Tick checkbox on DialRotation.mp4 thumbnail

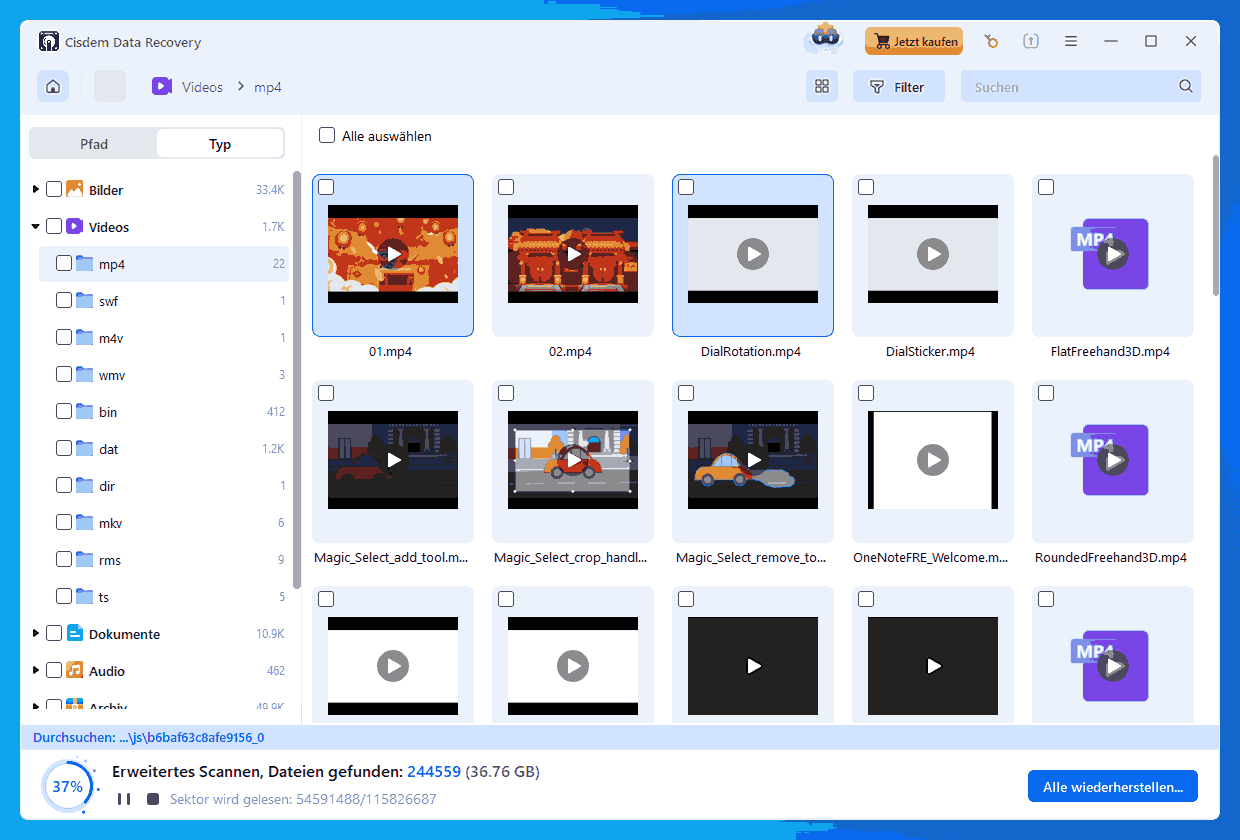click(686, 187)
